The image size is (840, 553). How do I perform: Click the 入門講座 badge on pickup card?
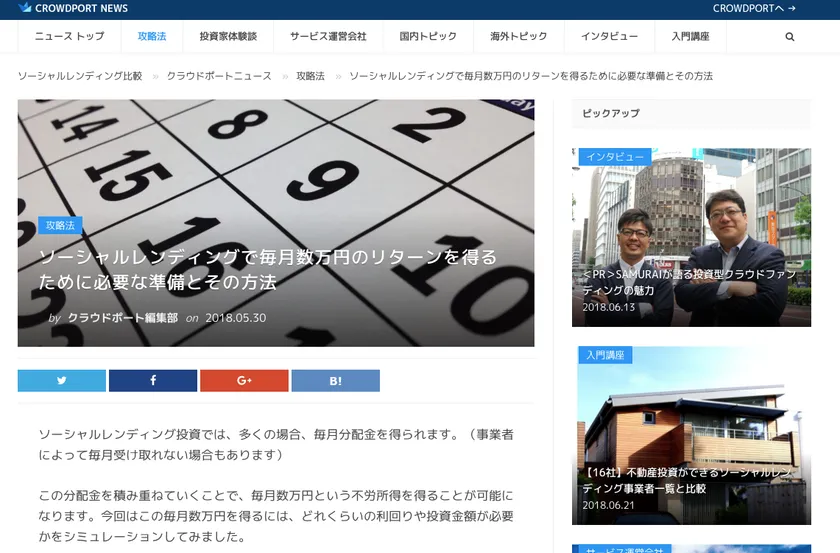coord(605,355)
